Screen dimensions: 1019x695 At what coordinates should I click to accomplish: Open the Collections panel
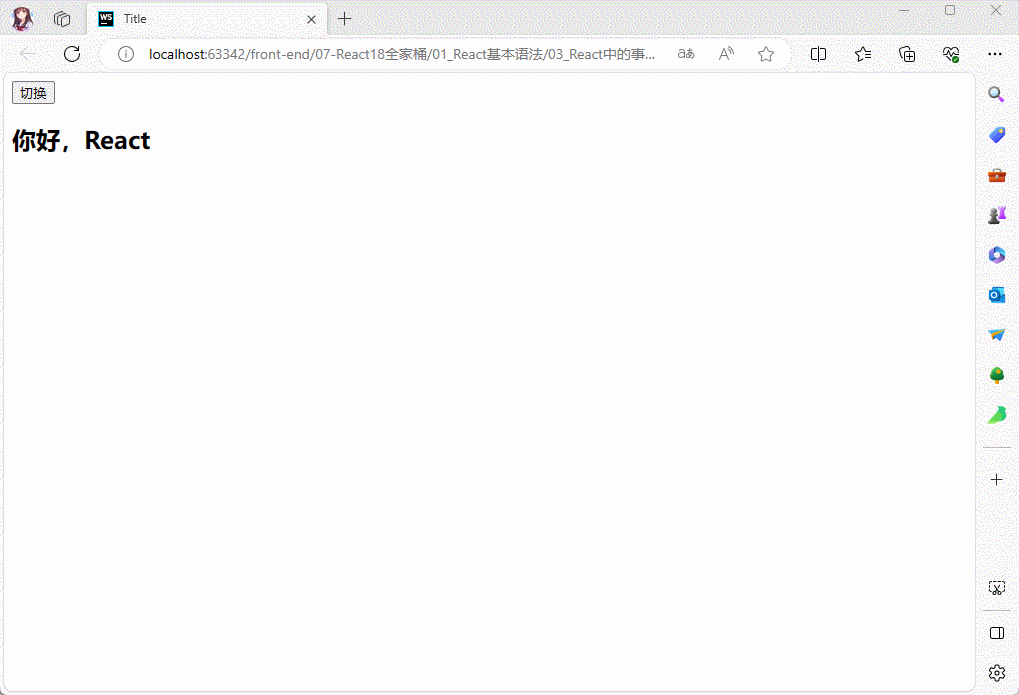click(x=907, y=54)
